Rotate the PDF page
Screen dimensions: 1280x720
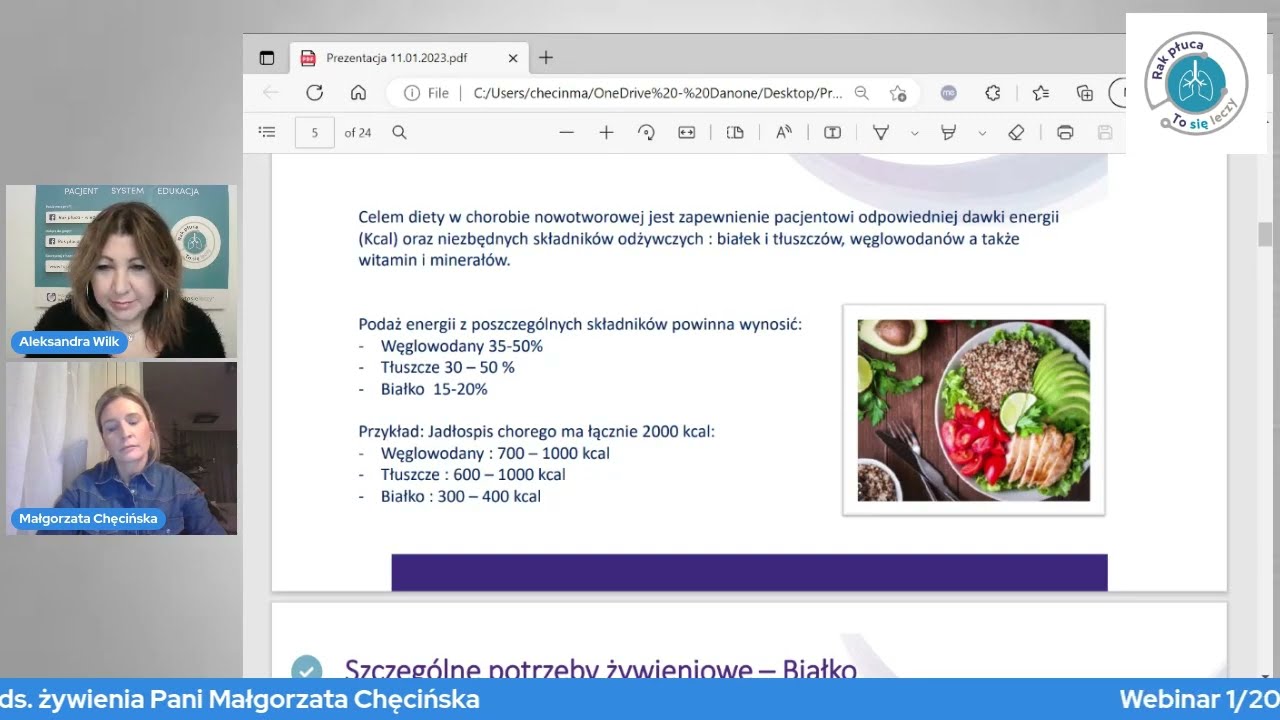point(646,132)
